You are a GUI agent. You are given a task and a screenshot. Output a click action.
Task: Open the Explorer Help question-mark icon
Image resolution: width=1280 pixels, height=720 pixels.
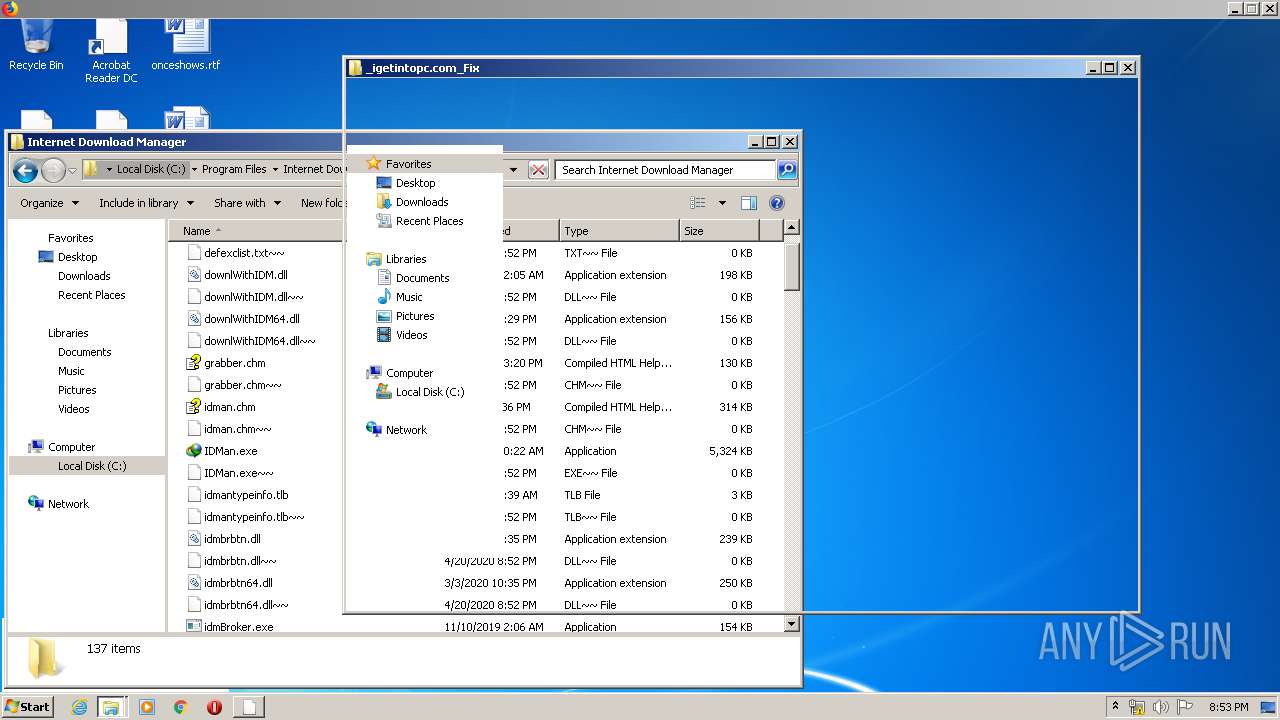(777, 203)
